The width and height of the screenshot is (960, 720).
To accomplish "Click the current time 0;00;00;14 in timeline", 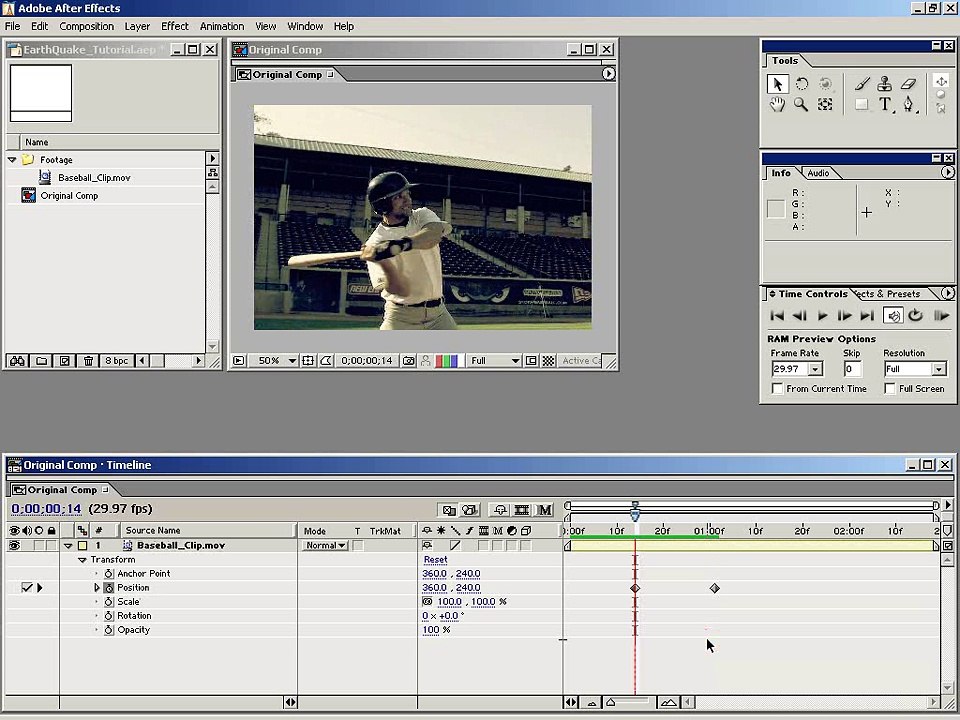I will pyautogui.click(x=47, y=509).
